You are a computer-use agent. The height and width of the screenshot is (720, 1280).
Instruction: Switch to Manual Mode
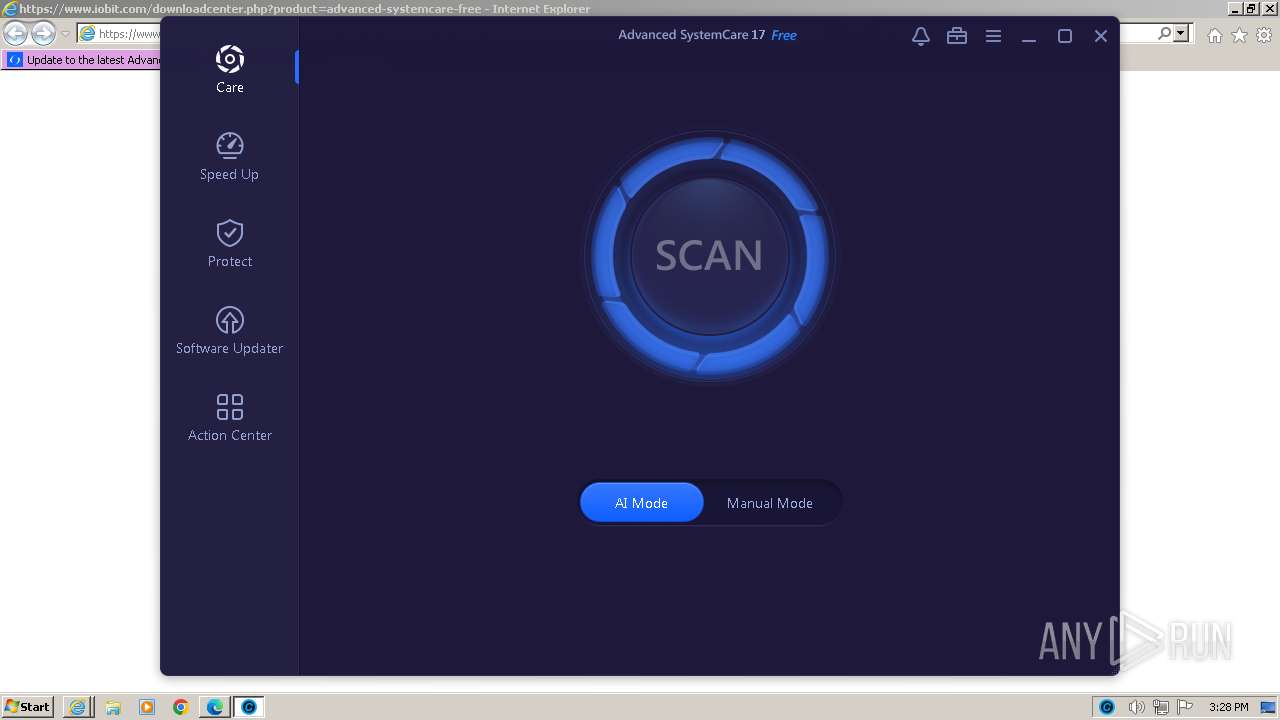[x=769, y=503]
